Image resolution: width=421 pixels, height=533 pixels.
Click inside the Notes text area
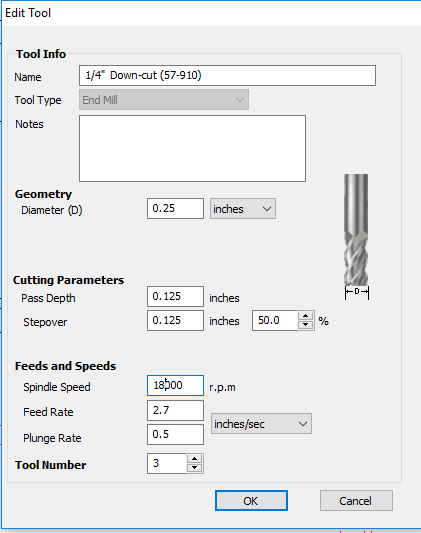[192, 148]
